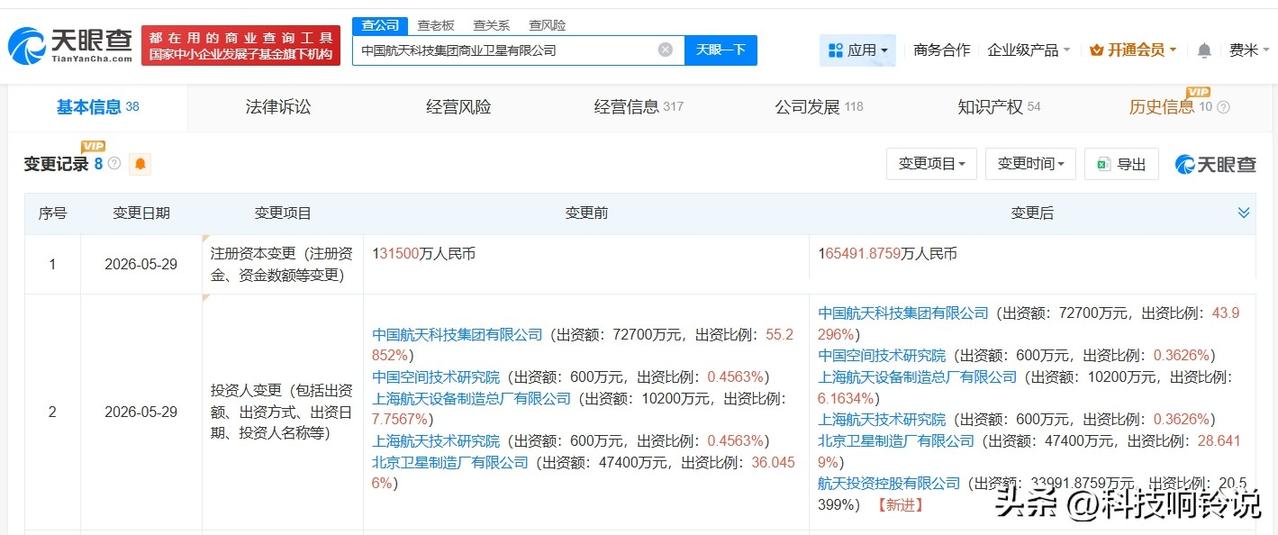The height and width of the screenshot is (535, 1278).
Task: Click the 2026-05-29 date in row 2
Action: coord(141,412)
